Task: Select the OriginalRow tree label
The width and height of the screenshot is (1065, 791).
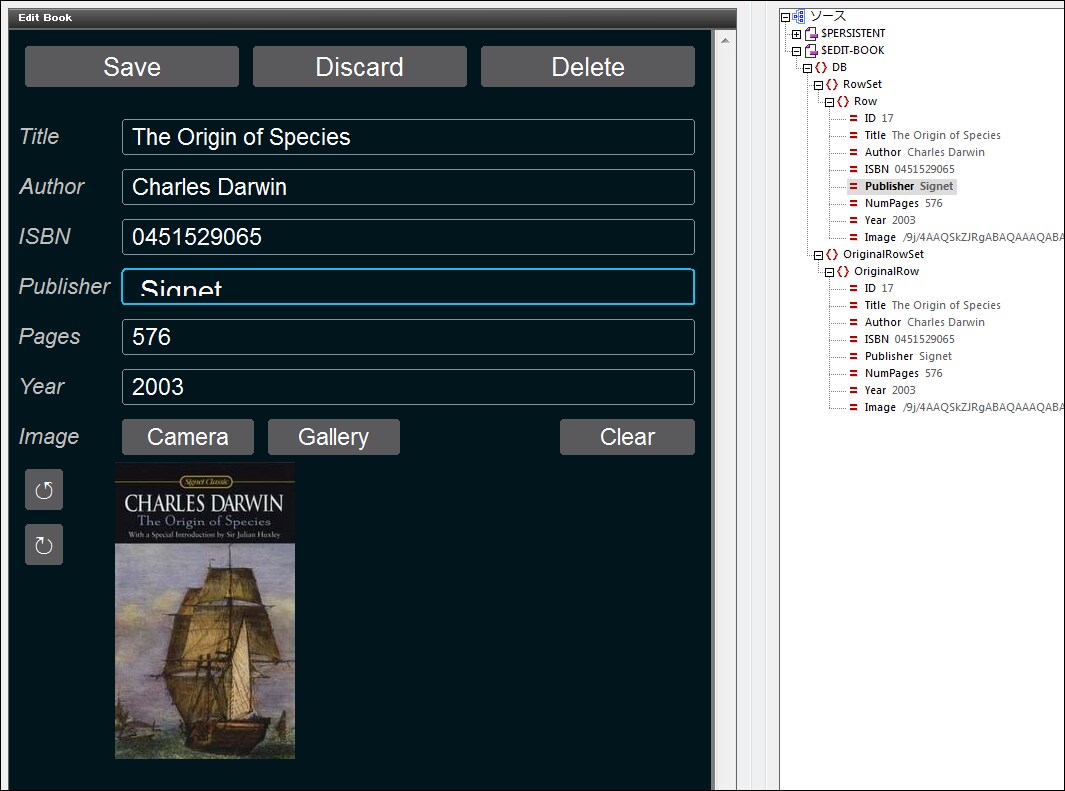Action: pos(886,271)
